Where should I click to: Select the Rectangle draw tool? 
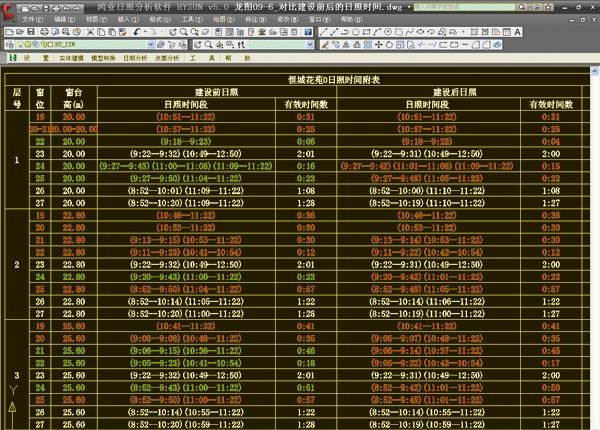[366, 32]
